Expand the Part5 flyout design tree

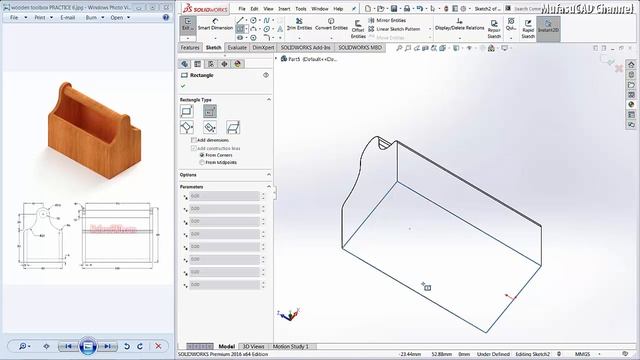(276, 59)
